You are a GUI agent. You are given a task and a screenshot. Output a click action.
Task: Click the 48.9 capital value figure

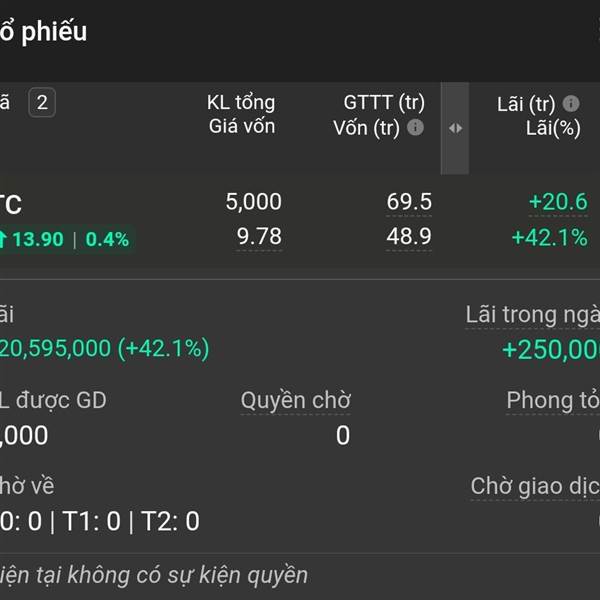(x=409, y=236)
